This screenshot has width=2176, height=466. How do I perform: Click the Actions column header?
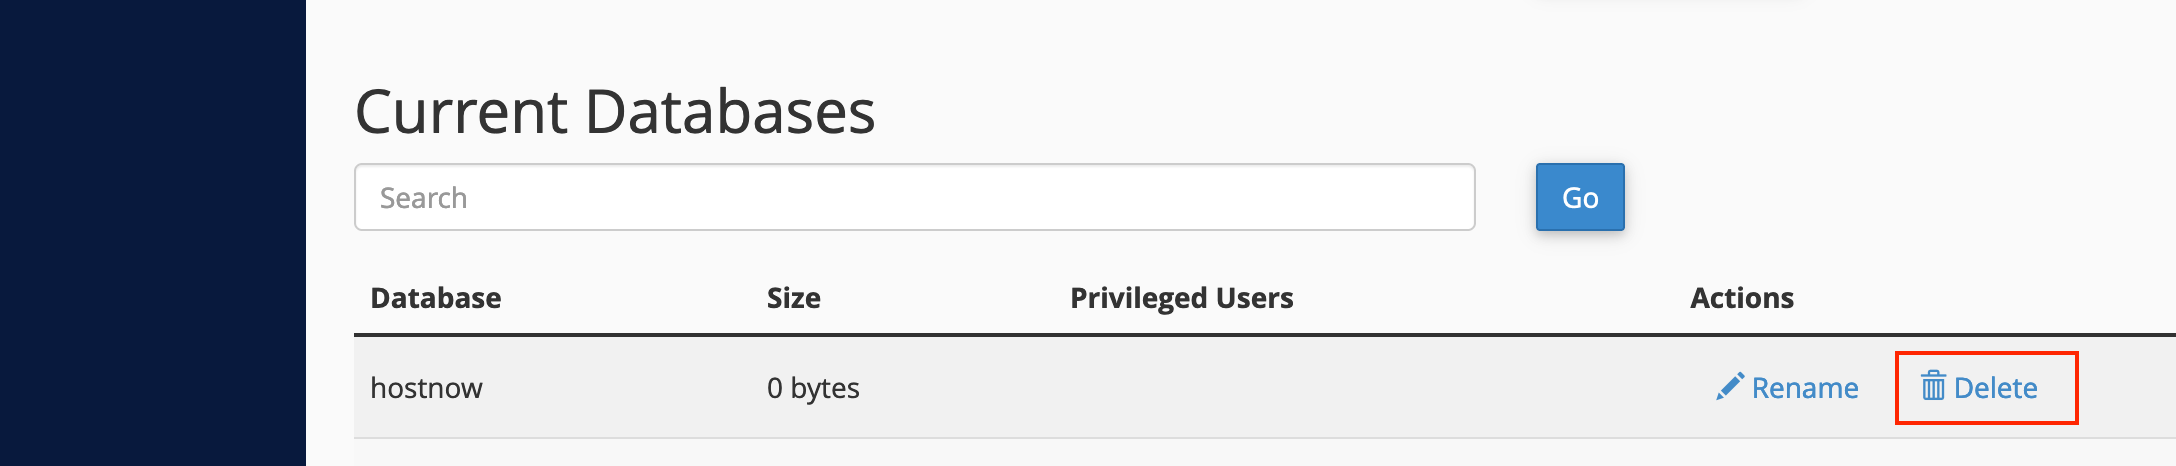click(x=1742, y=298)
